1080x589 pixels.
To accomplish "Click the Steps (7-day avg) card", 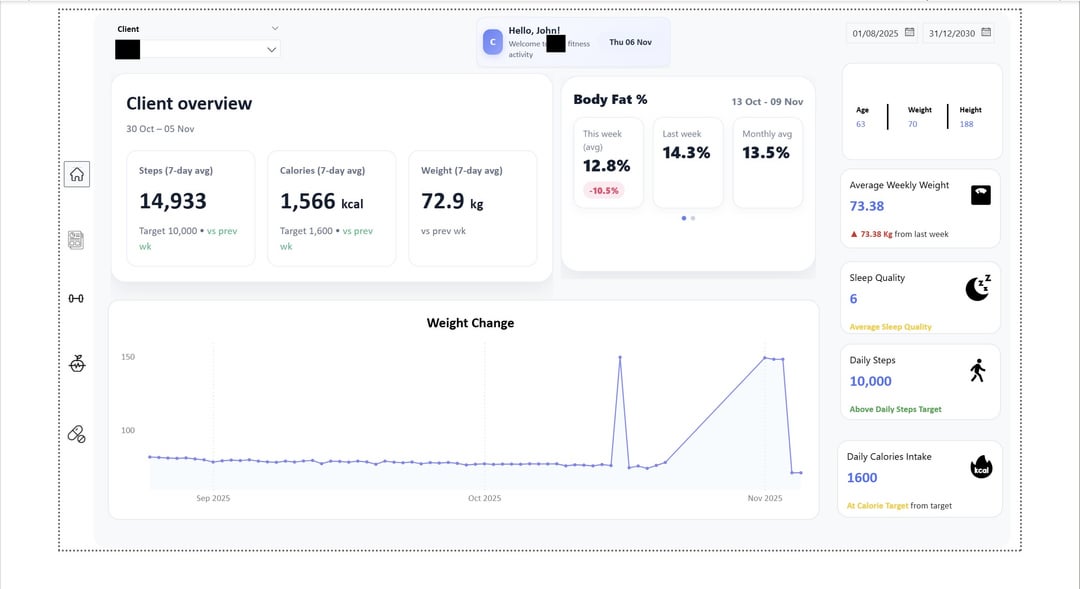I will point(190,208).
